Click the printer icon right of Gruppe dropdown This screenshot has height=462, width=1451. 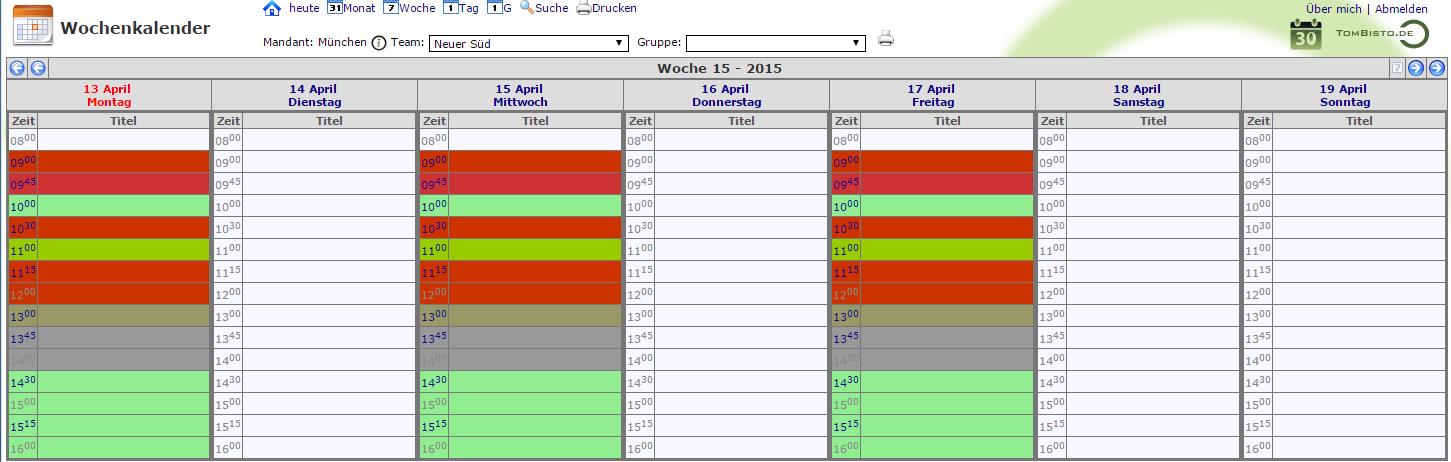click(x=885, y=40)
